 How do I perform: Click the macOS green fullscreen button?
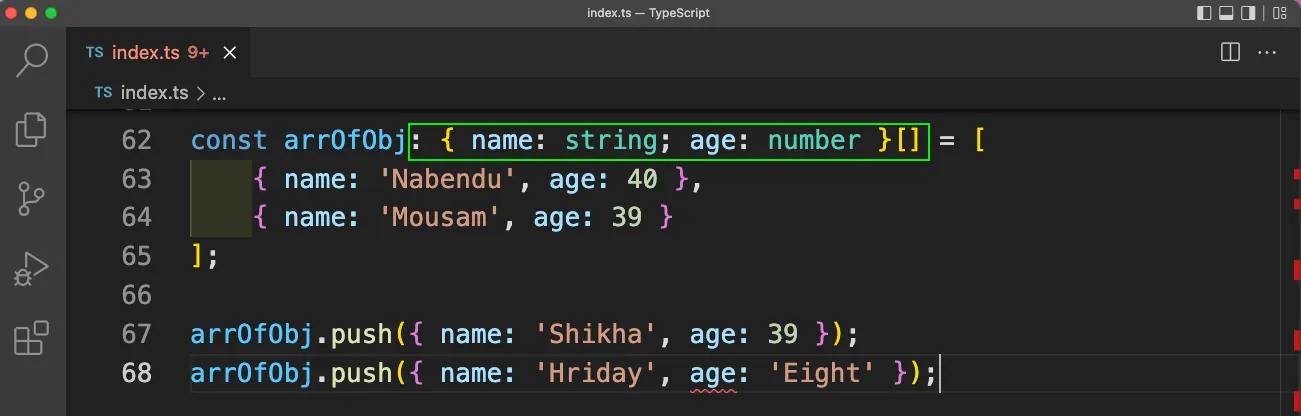[x=52, y=13]
